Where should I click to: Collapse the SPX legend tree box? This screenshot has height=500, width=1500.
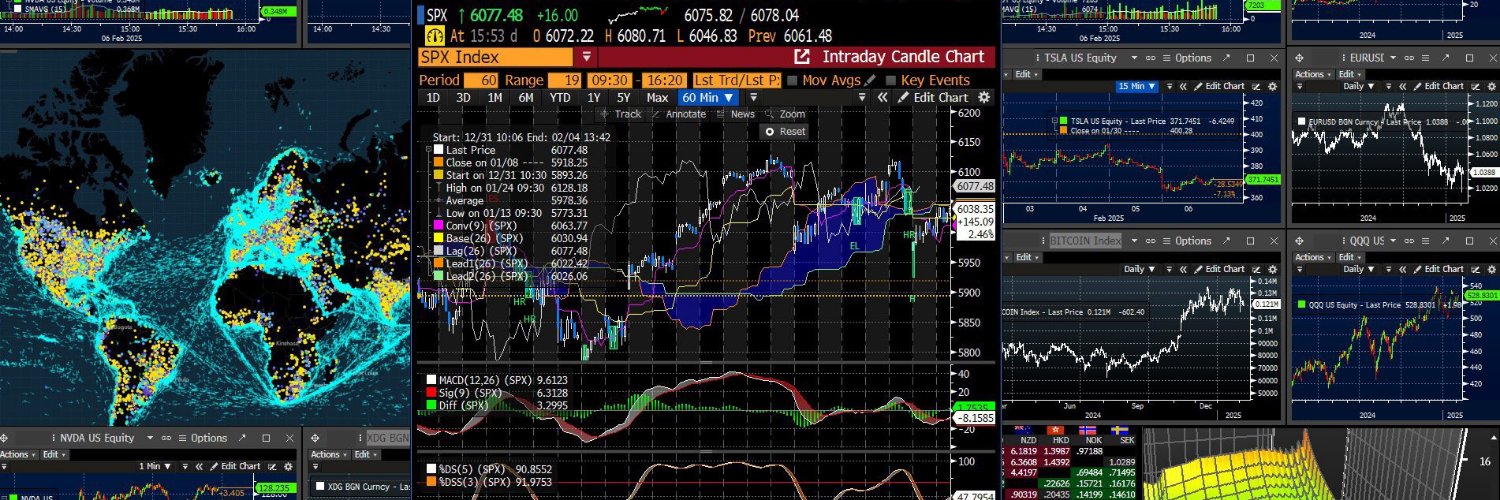pos(428,150)
